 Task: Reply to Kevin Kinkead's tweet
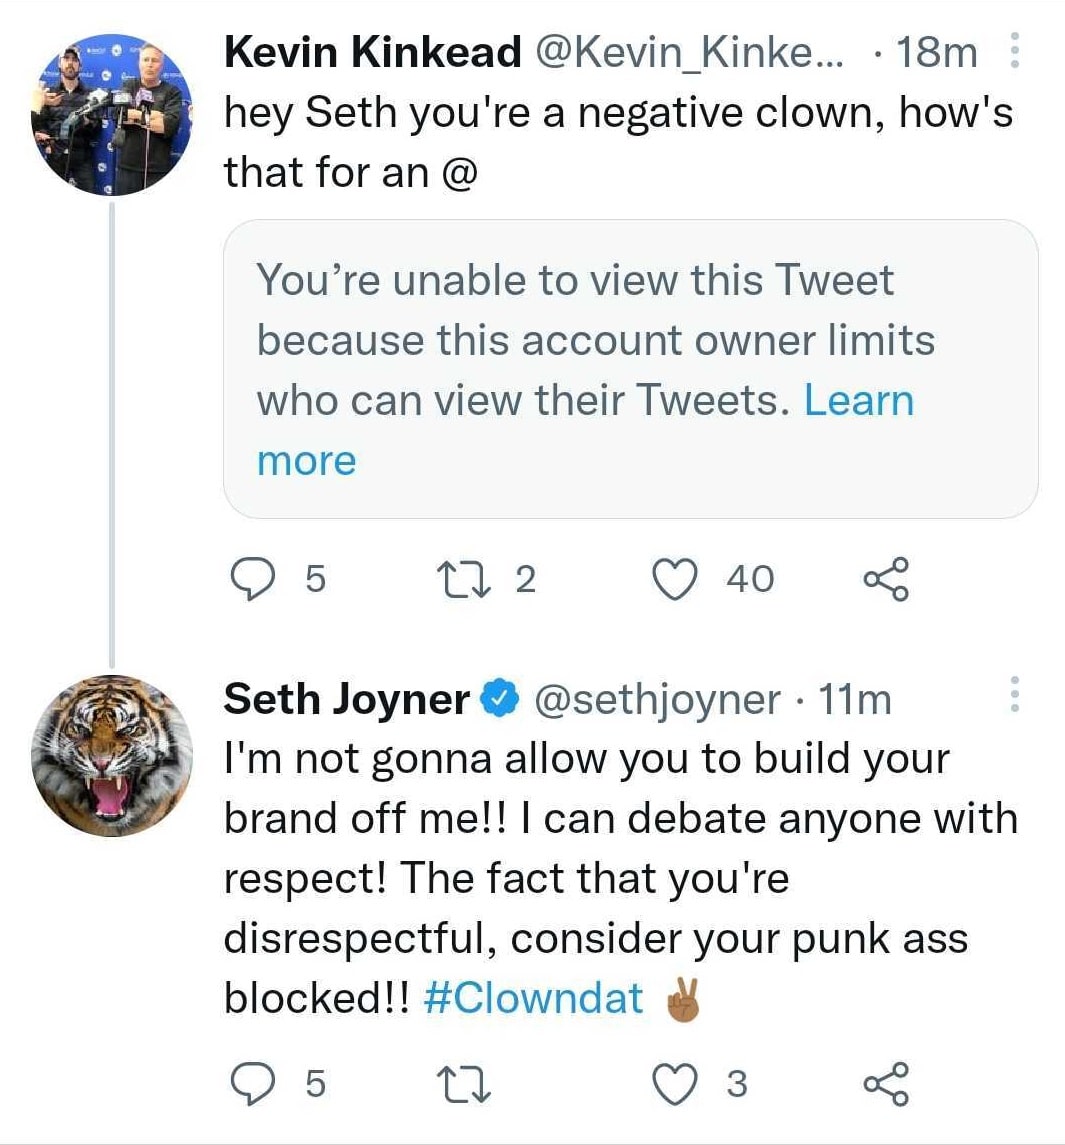point(254,579)
